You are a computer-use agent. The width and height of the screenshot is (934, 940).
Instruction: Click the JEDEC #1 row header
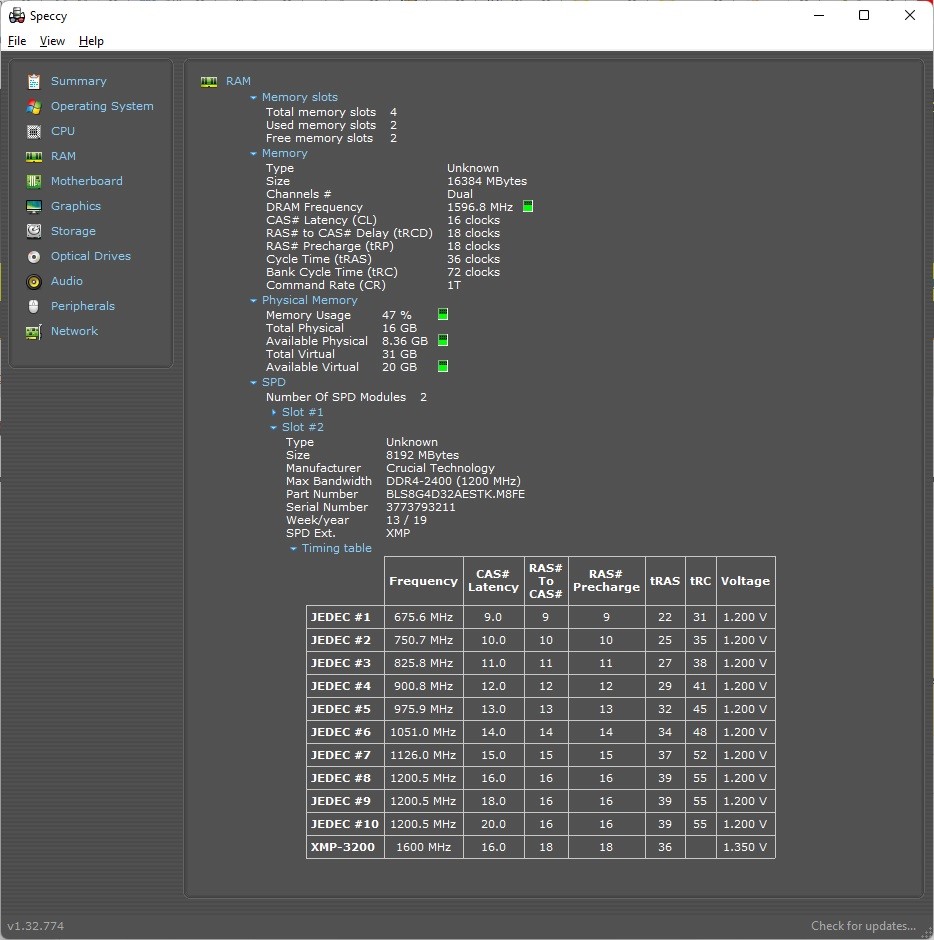click(345, 617)
